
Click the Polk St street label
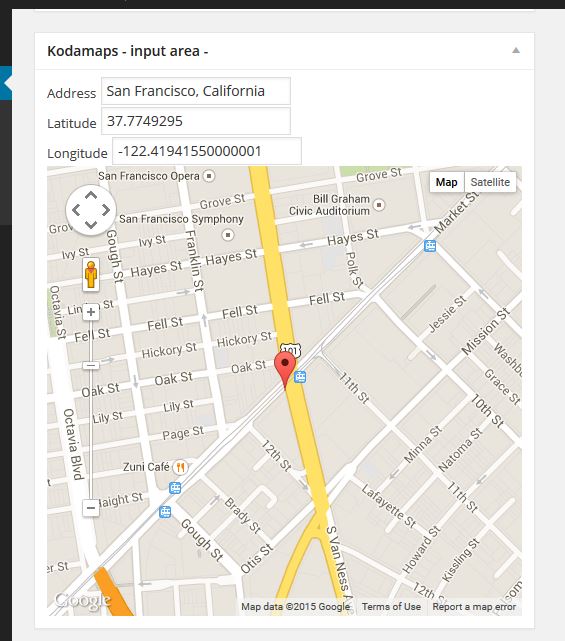point(354,269)
